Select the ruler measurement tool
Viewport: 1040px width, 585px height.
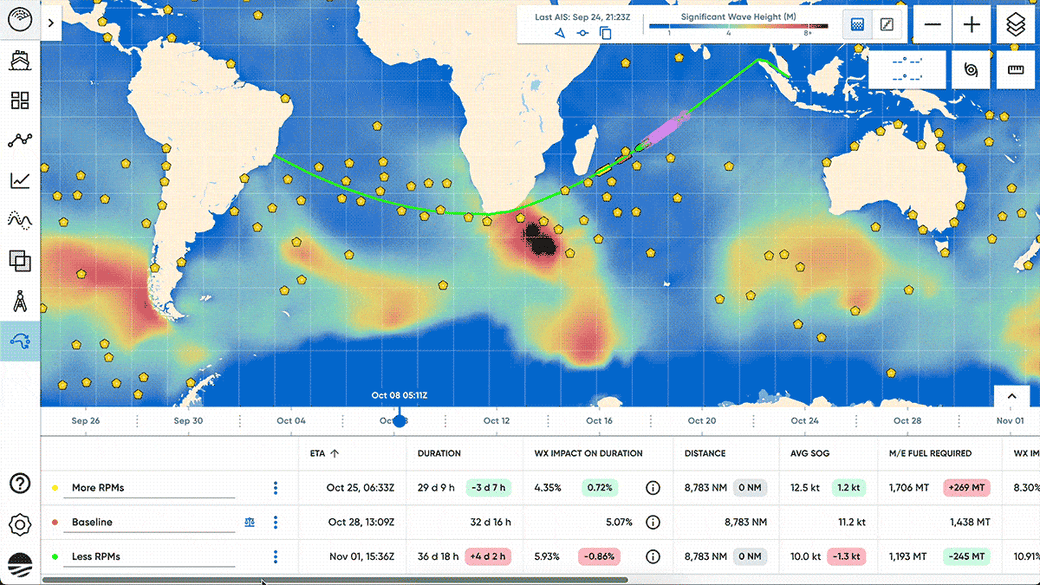1016,70
